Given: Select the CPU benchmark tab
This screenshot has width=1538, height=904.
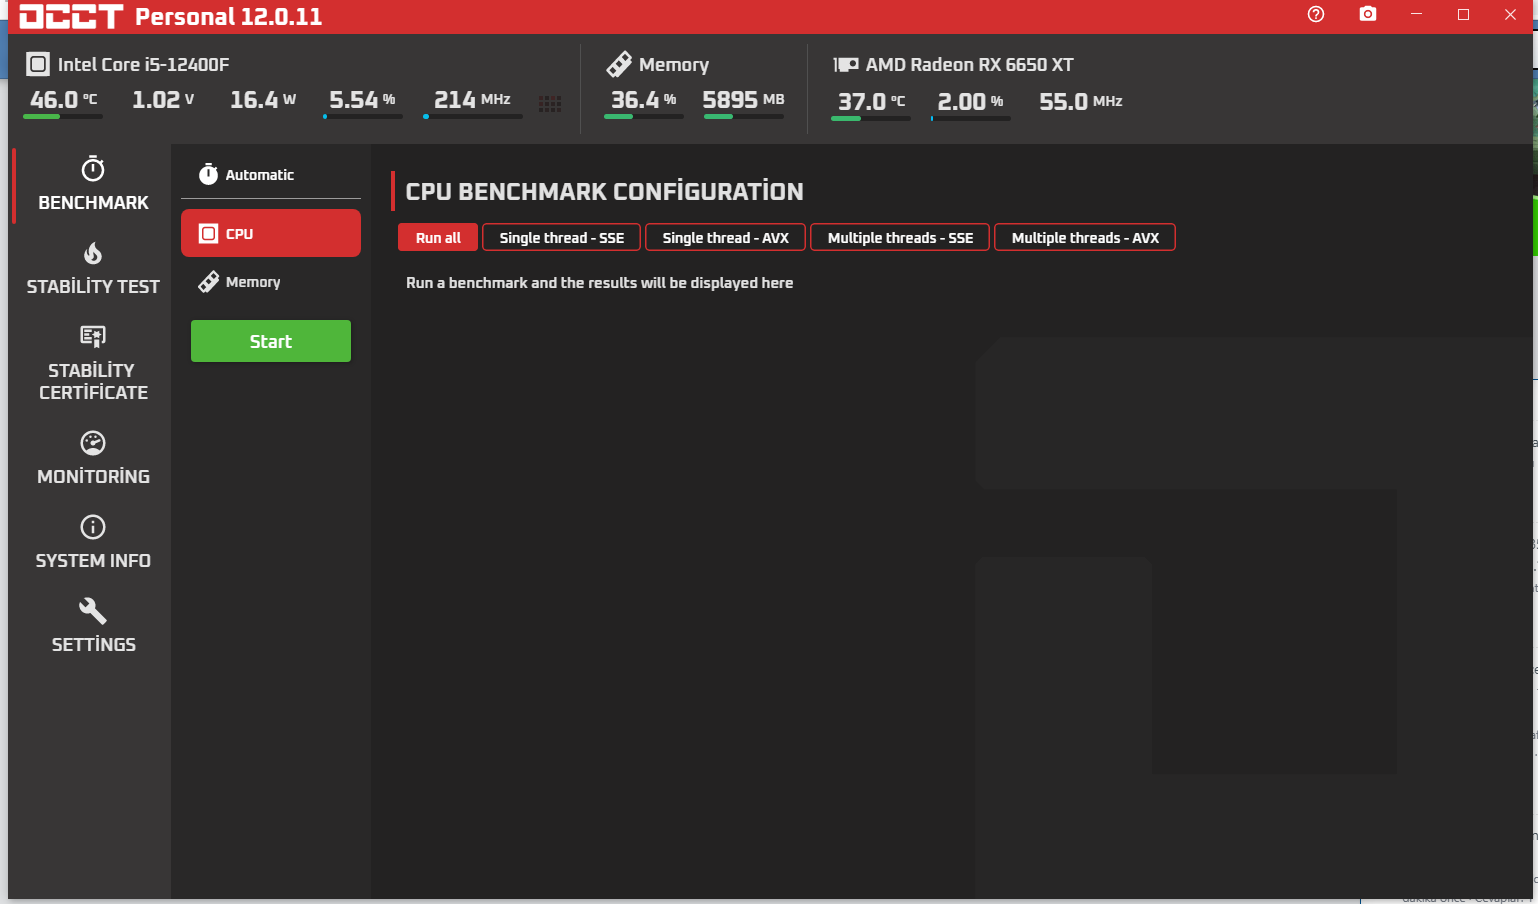Looking at the screenshot, I should [x=271, y=233].
